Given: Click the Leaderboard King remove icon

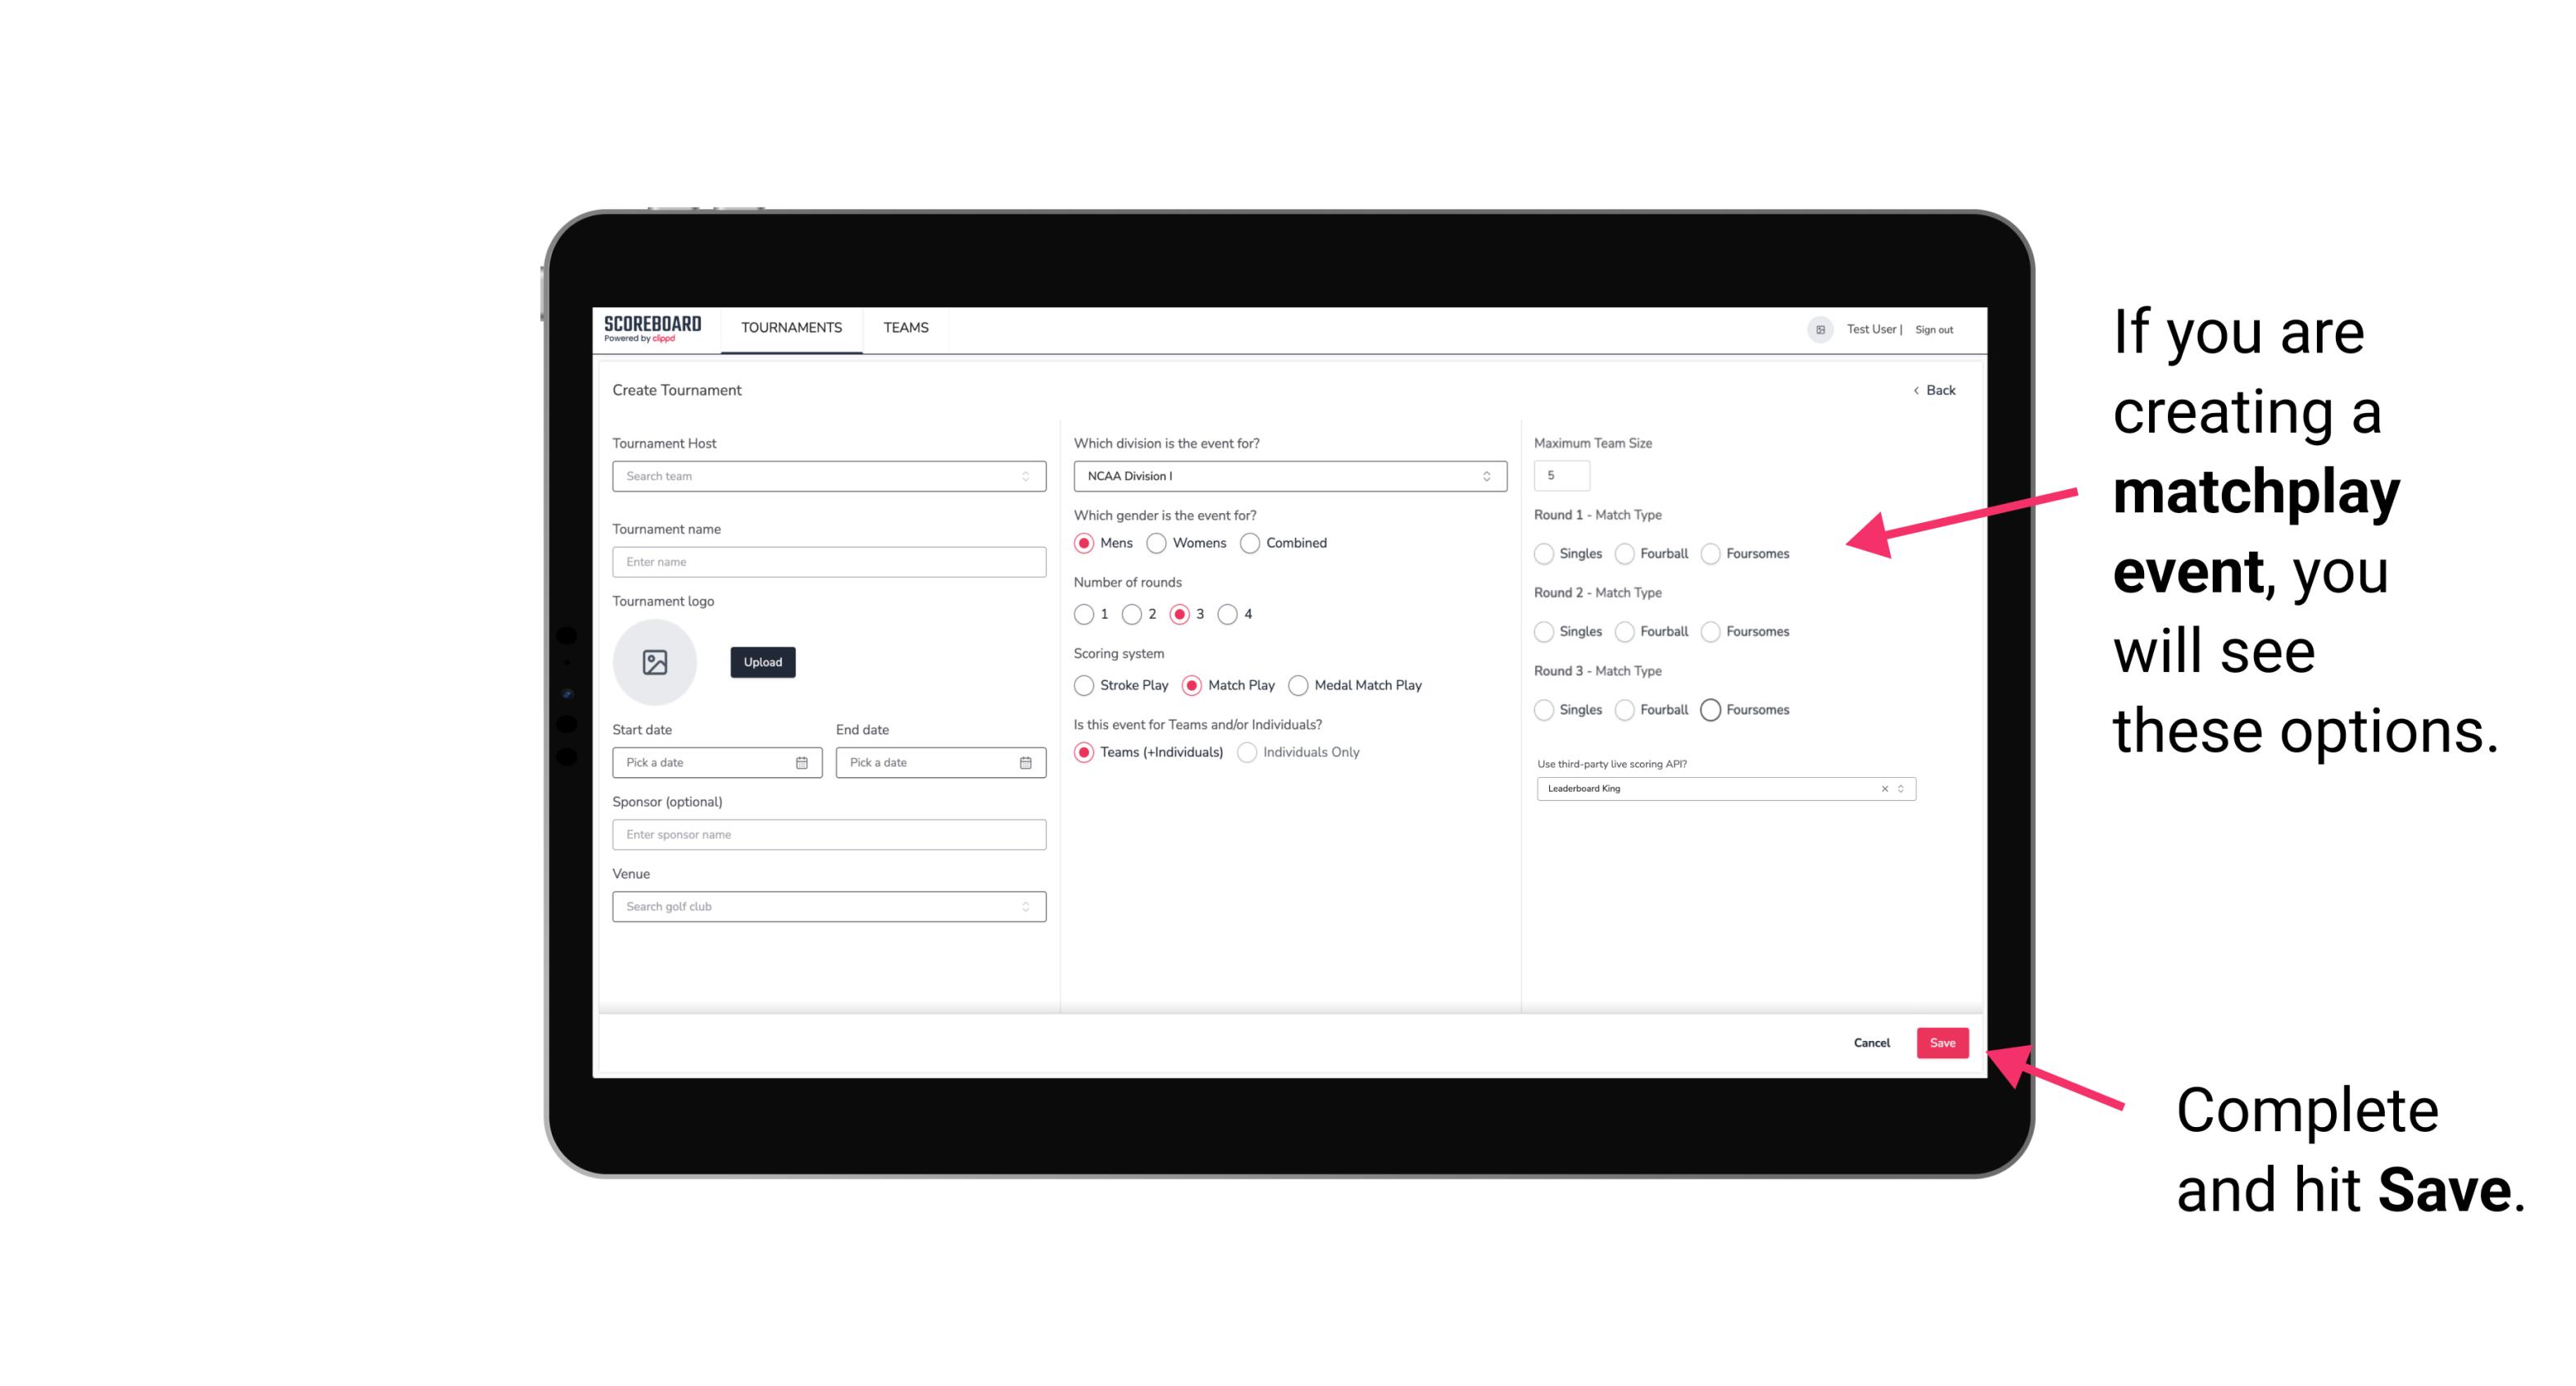Looking at the screenshot, I should point(1880,787).
